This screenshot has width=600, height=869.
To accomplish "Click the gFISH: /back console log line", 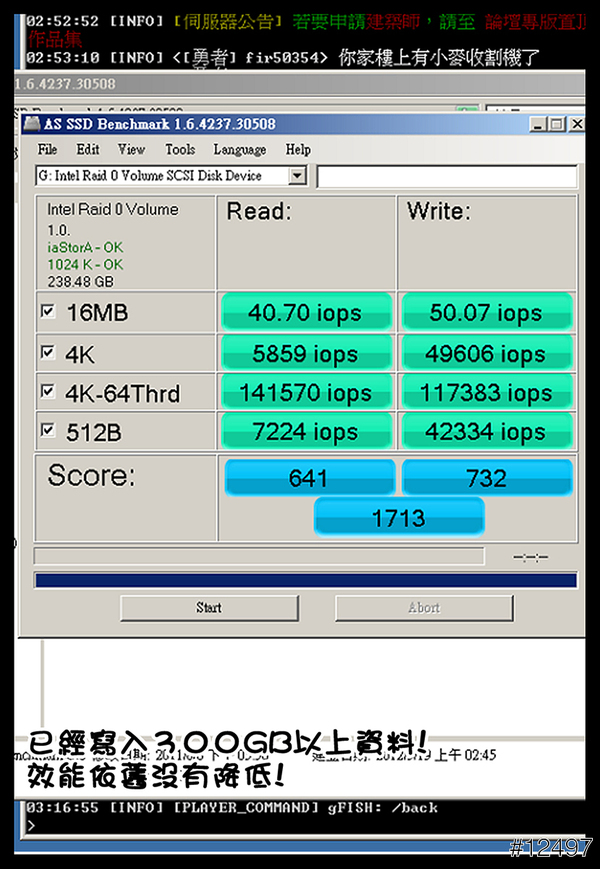I will [x=232, y=808].
